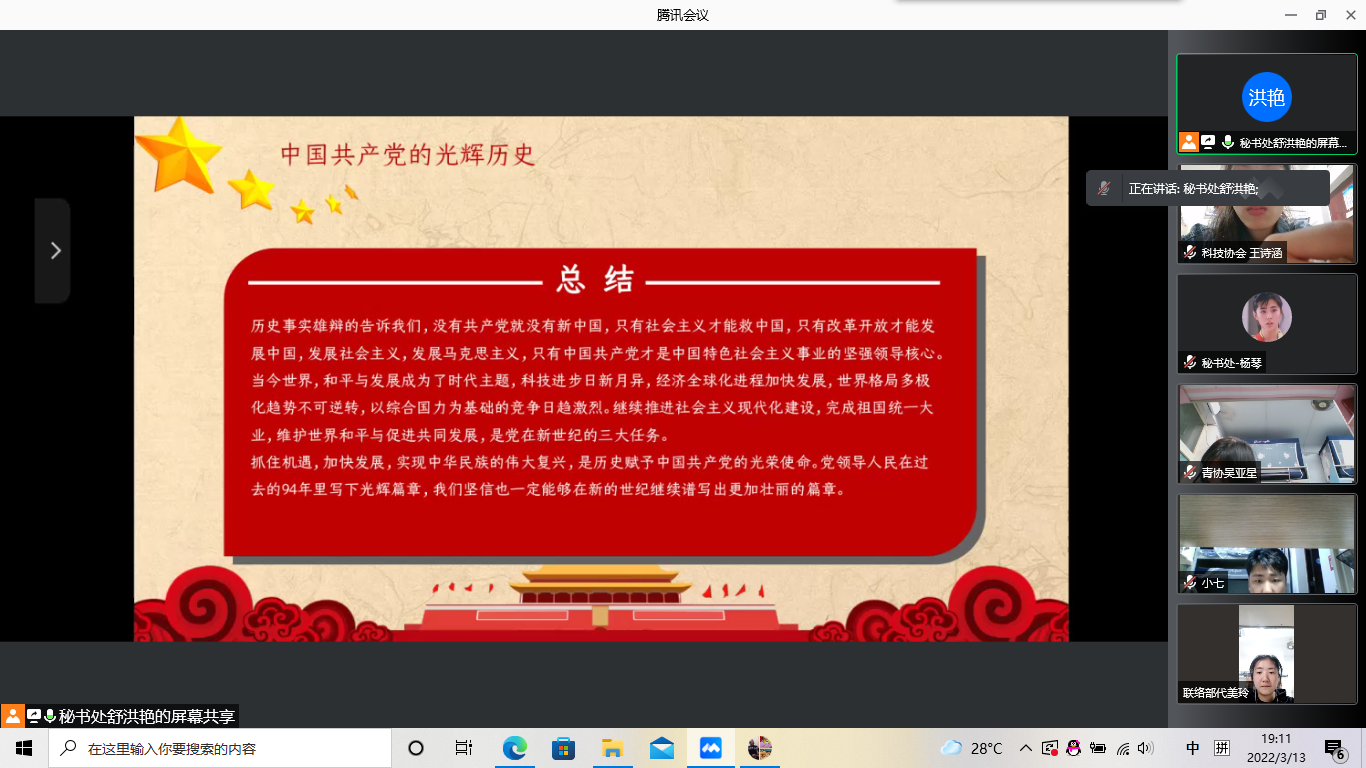Open Task View from the taskbar
The height and width of the screenshot is (768, 1366).
pos(464,748)
